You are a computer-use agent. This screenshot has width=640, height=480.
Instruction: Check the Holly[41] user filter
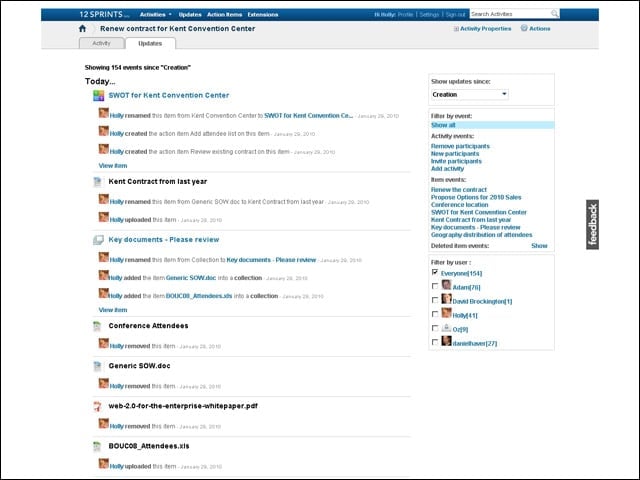[435, 314]
